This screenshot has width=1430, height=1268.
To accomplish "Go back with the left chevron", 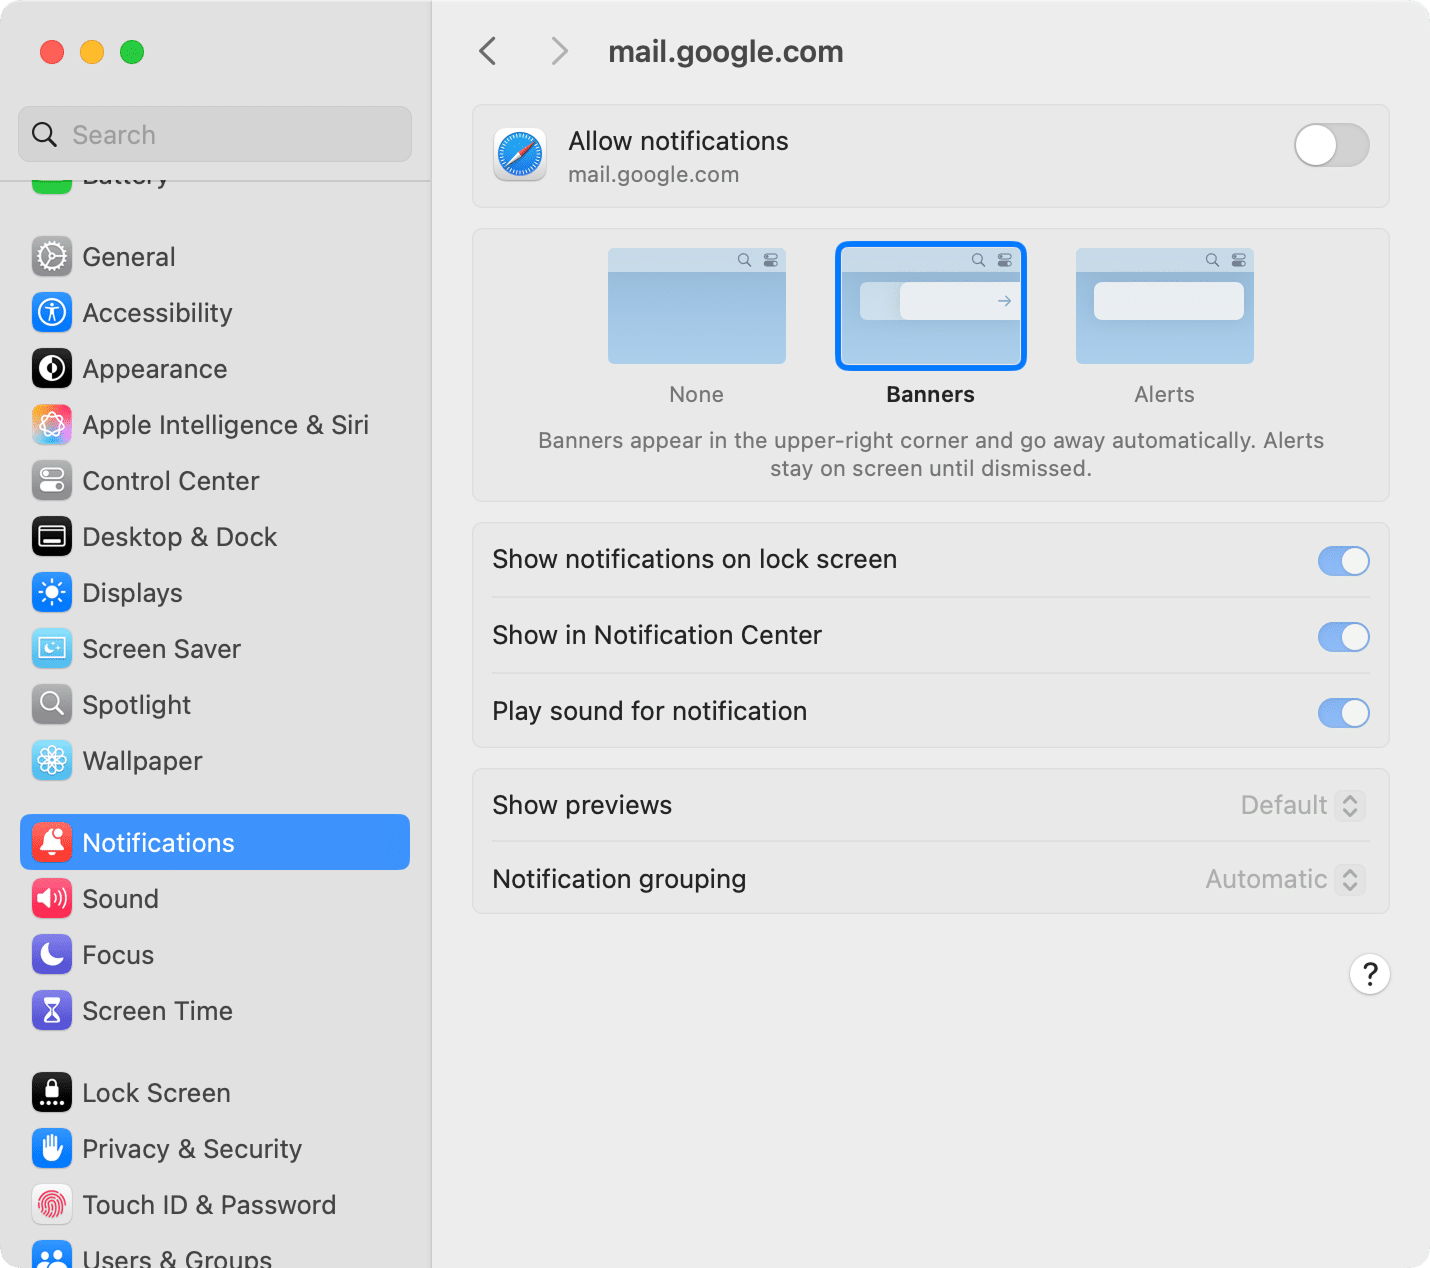I will pos(488,51).
